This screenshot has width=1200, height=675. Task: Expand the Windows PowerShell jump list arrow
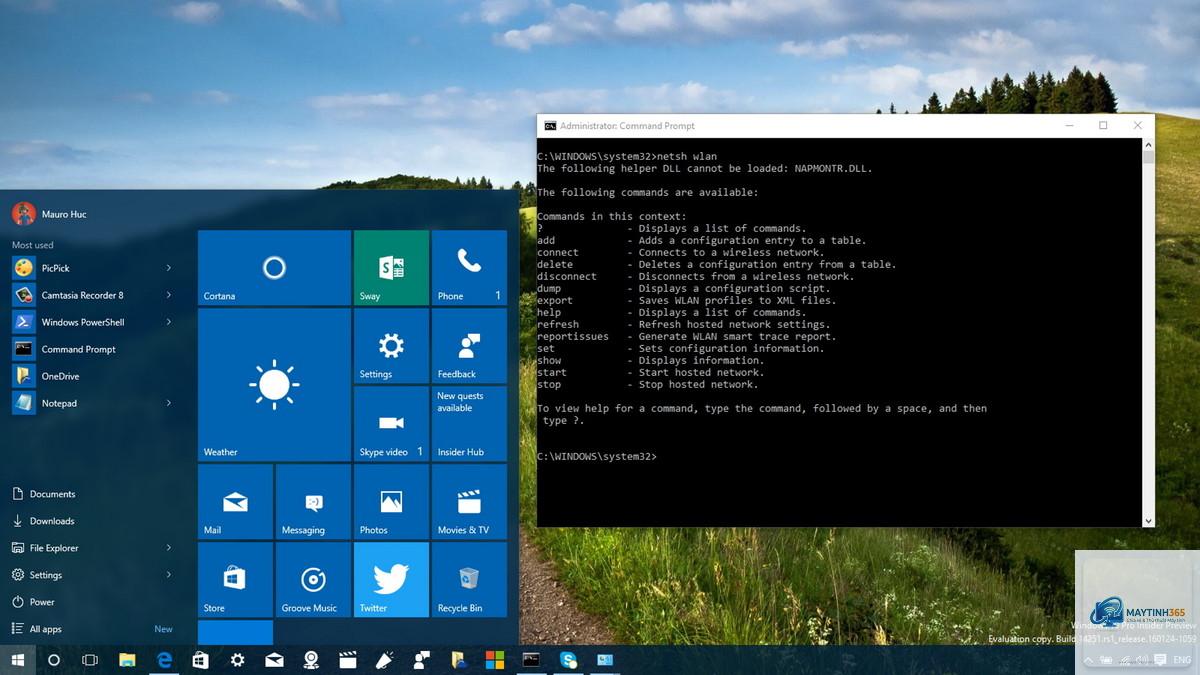168,322
